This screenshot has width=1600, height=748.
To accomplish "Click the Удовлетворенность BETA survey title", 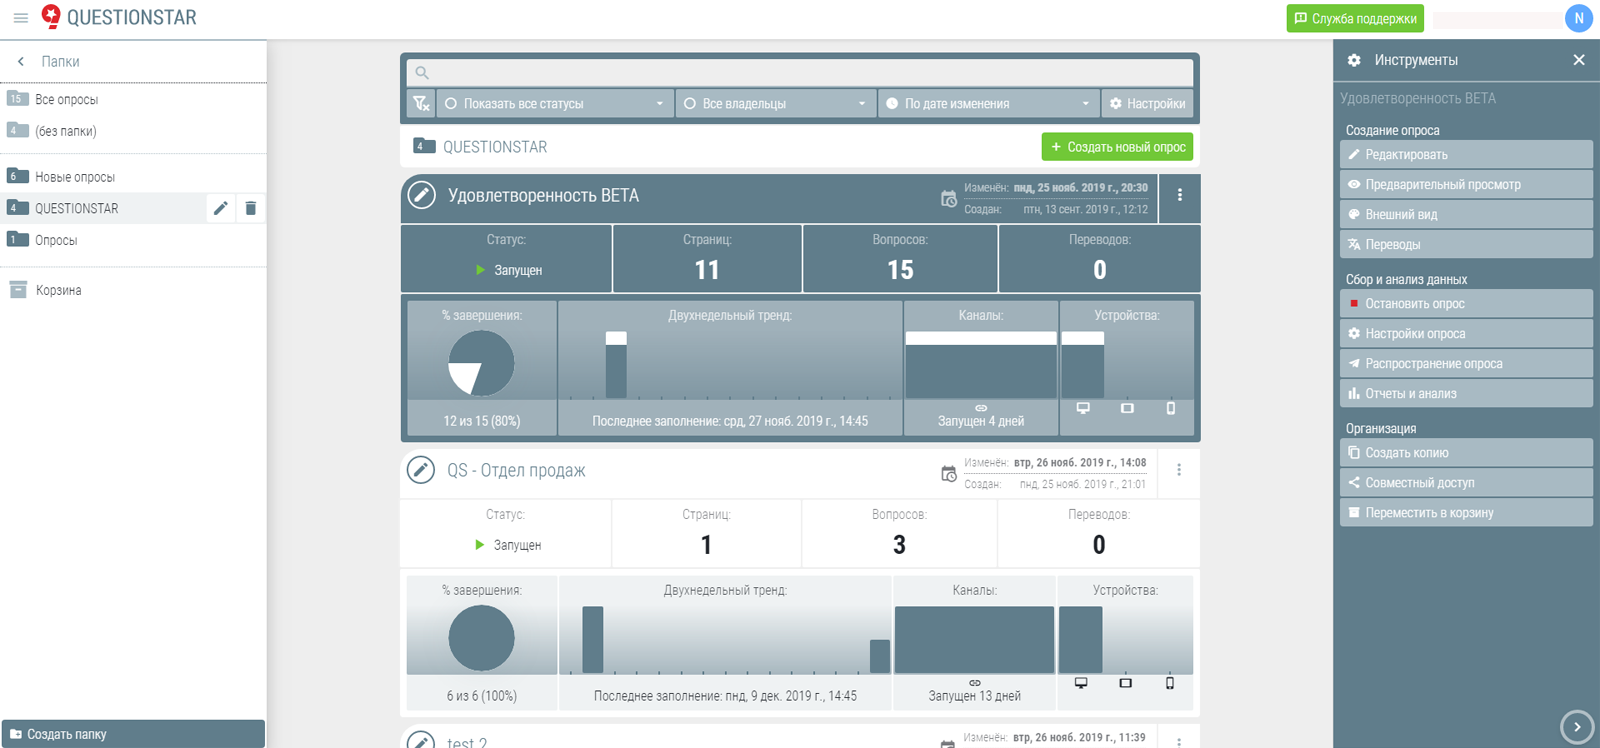I will (x=543, y=196).
